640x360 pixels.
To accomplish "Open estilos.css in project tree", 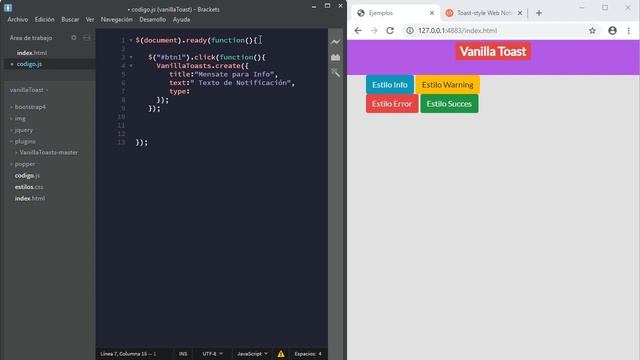I will point(29,187).
